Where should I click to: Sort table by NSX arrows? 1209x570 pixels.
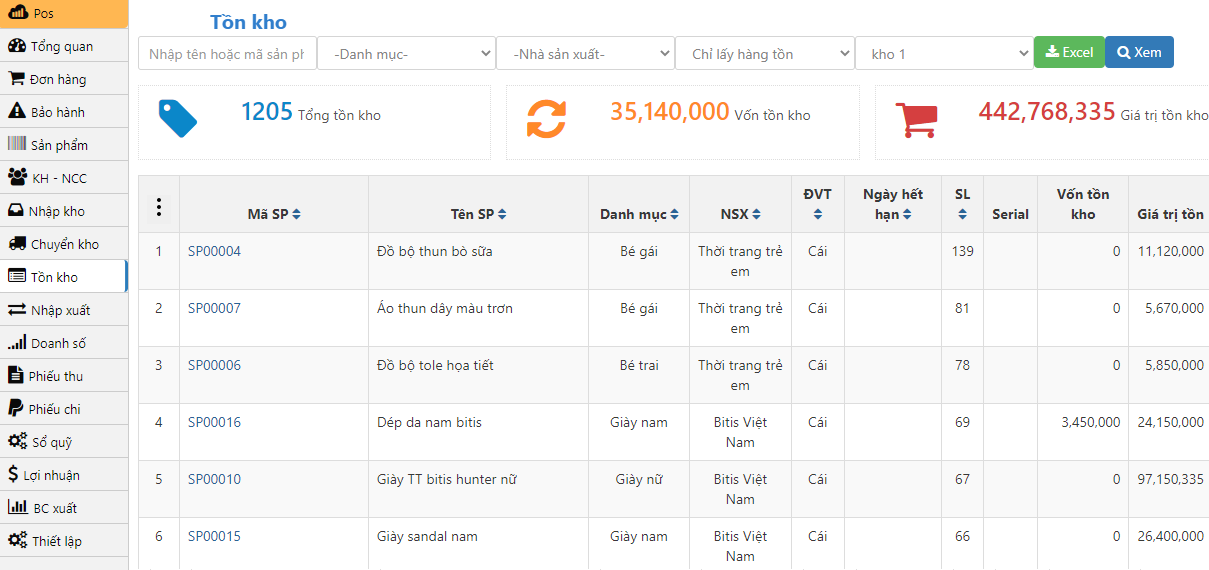[x=756, y=214]
